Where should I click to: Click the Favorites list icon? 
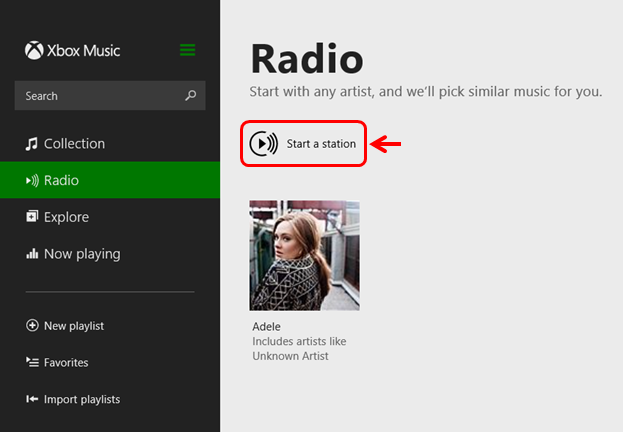pos(32,363)
